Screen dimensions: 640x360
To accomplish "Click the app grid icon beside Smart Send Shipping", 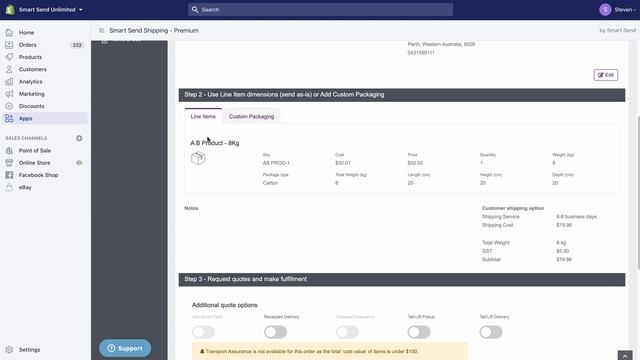I will 102,31.
